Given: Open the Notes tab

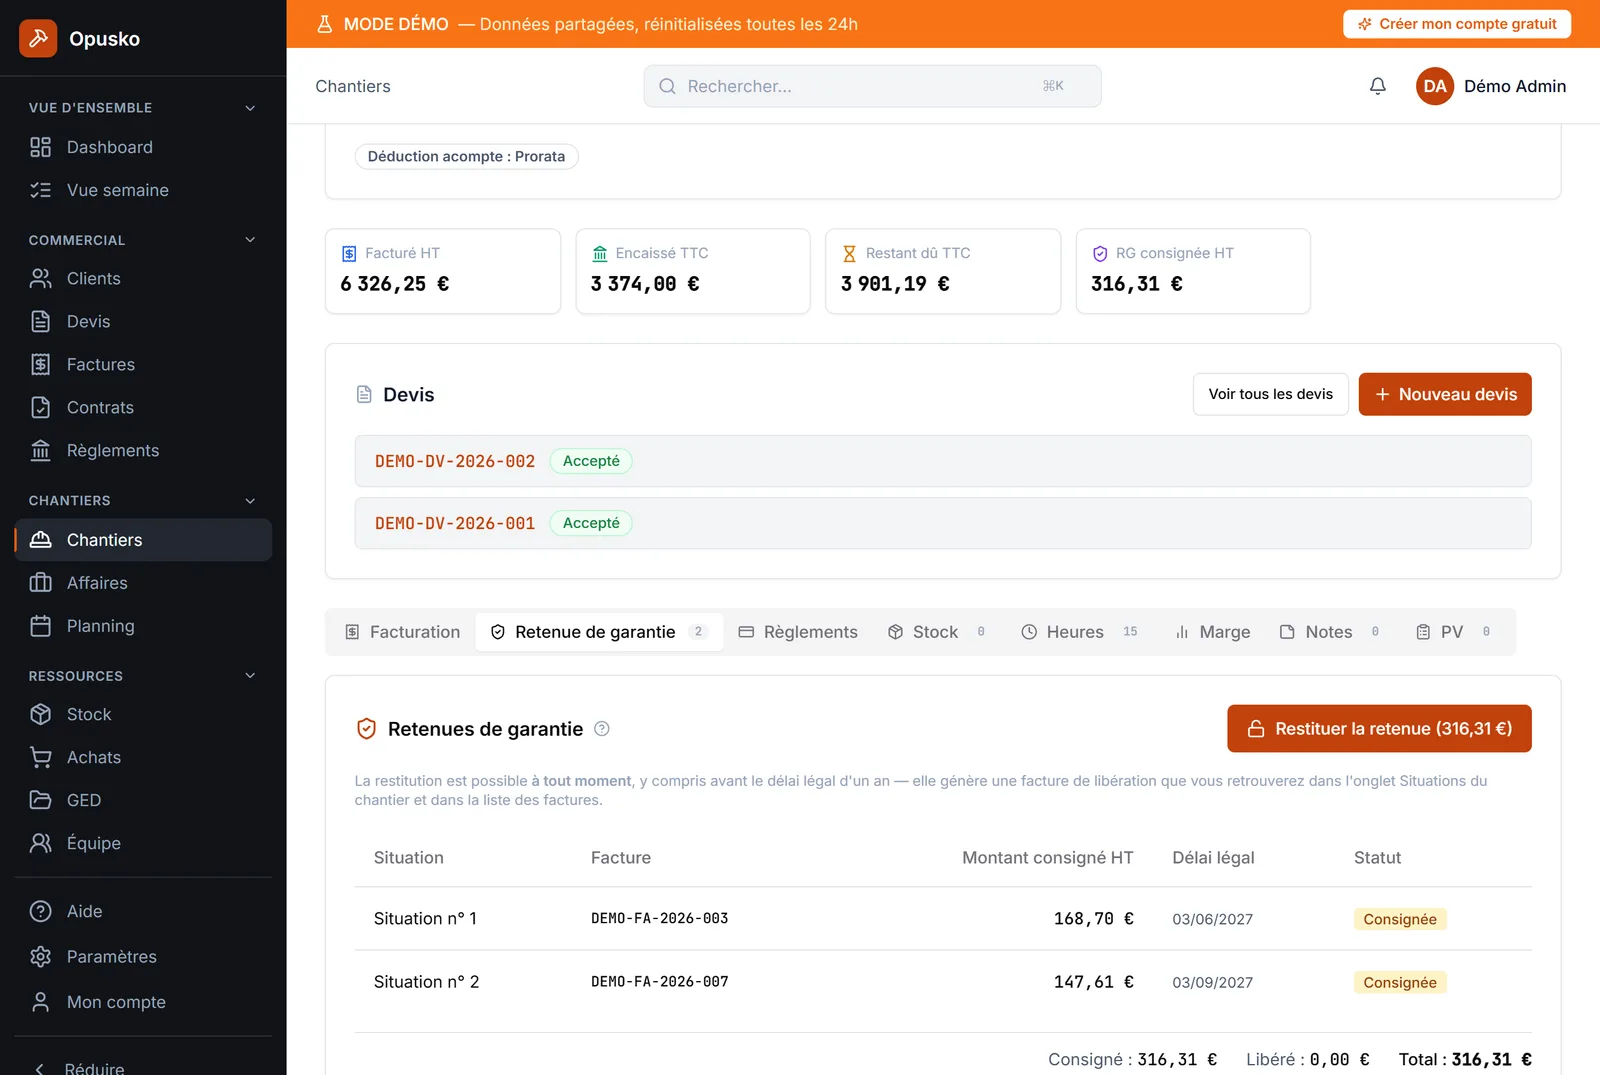Looking at the screenshot, I should tap(1330, 632).
